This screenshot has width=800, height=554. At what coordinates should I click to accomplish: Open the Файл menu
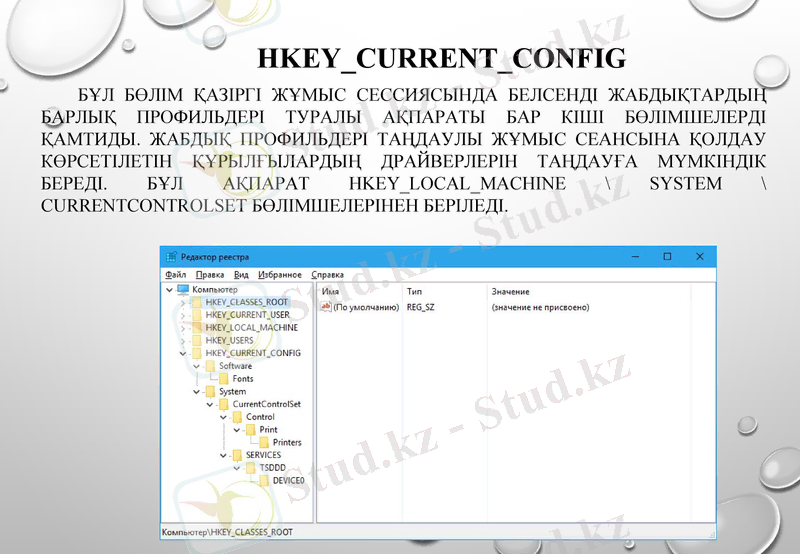pyautogui.click(x=176, y=274)
